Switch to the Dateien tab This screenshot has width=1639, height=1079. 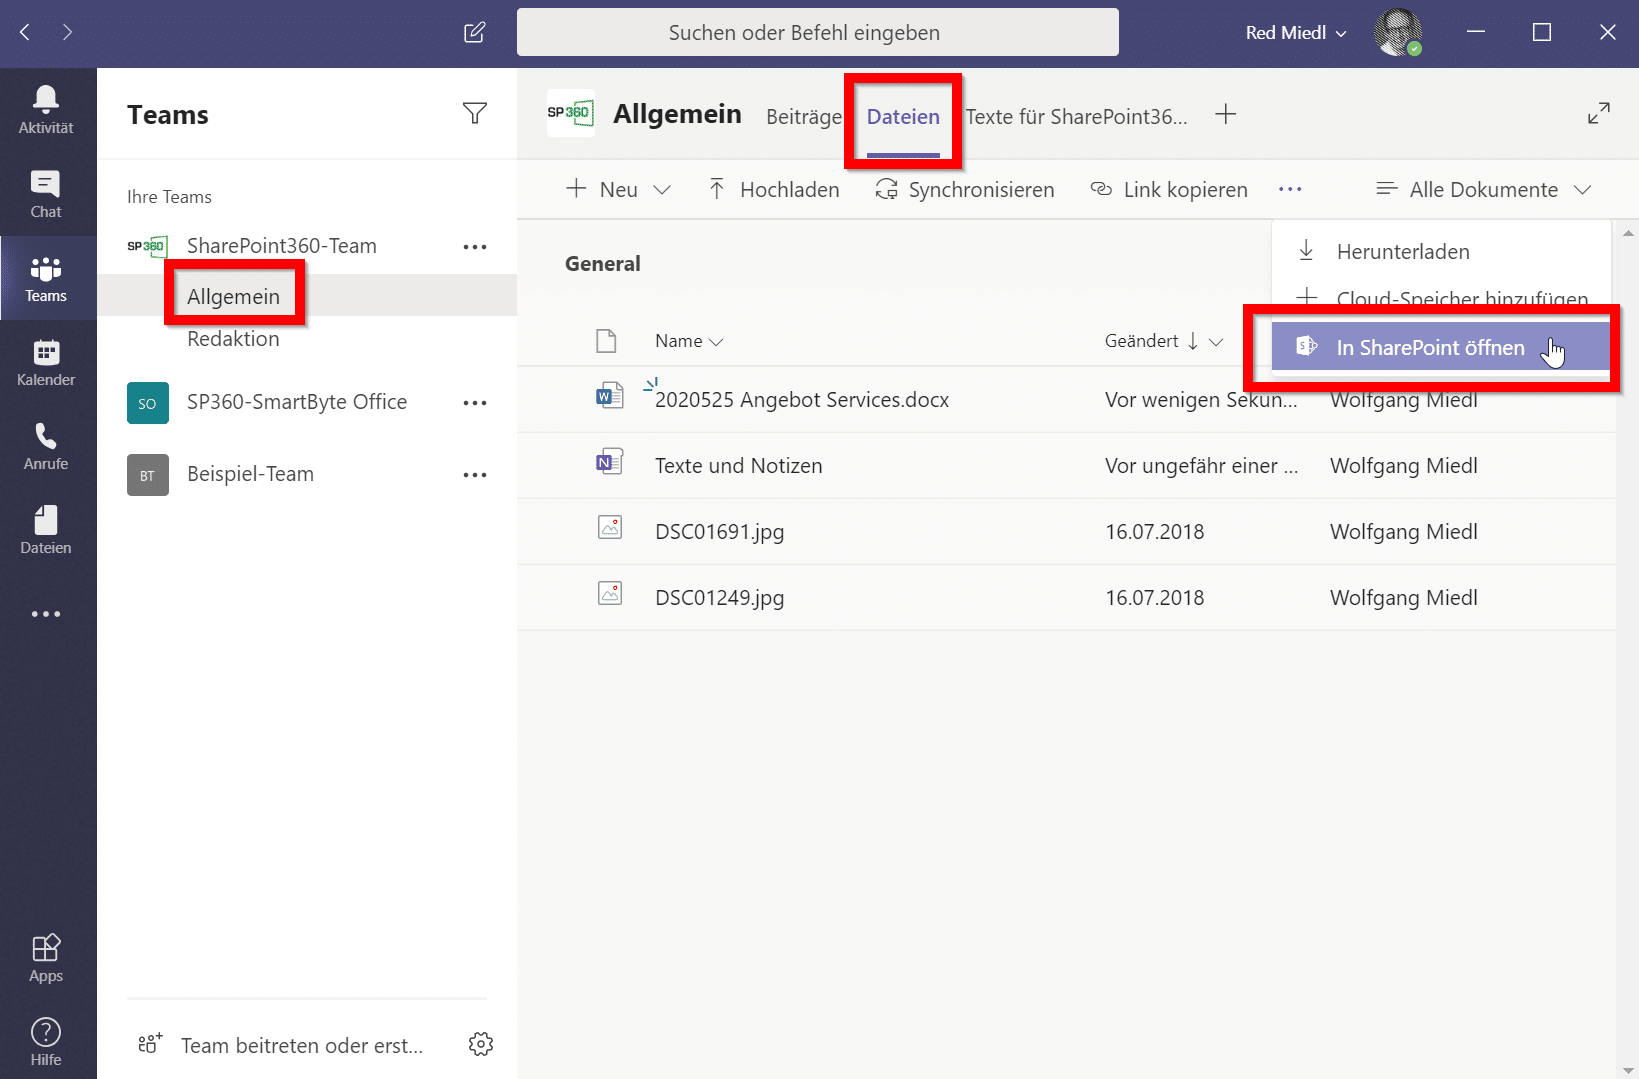(903, 116)
